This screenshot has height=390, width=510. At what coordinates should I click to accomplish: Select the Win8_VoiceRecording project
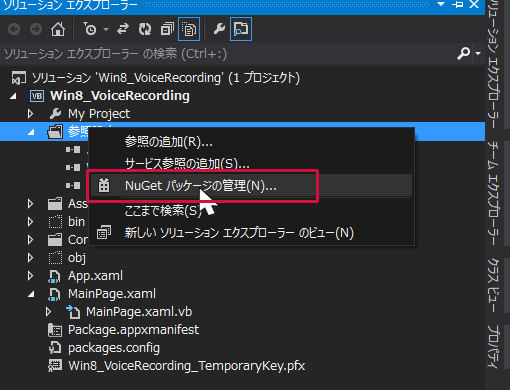(x=120, y=96)
